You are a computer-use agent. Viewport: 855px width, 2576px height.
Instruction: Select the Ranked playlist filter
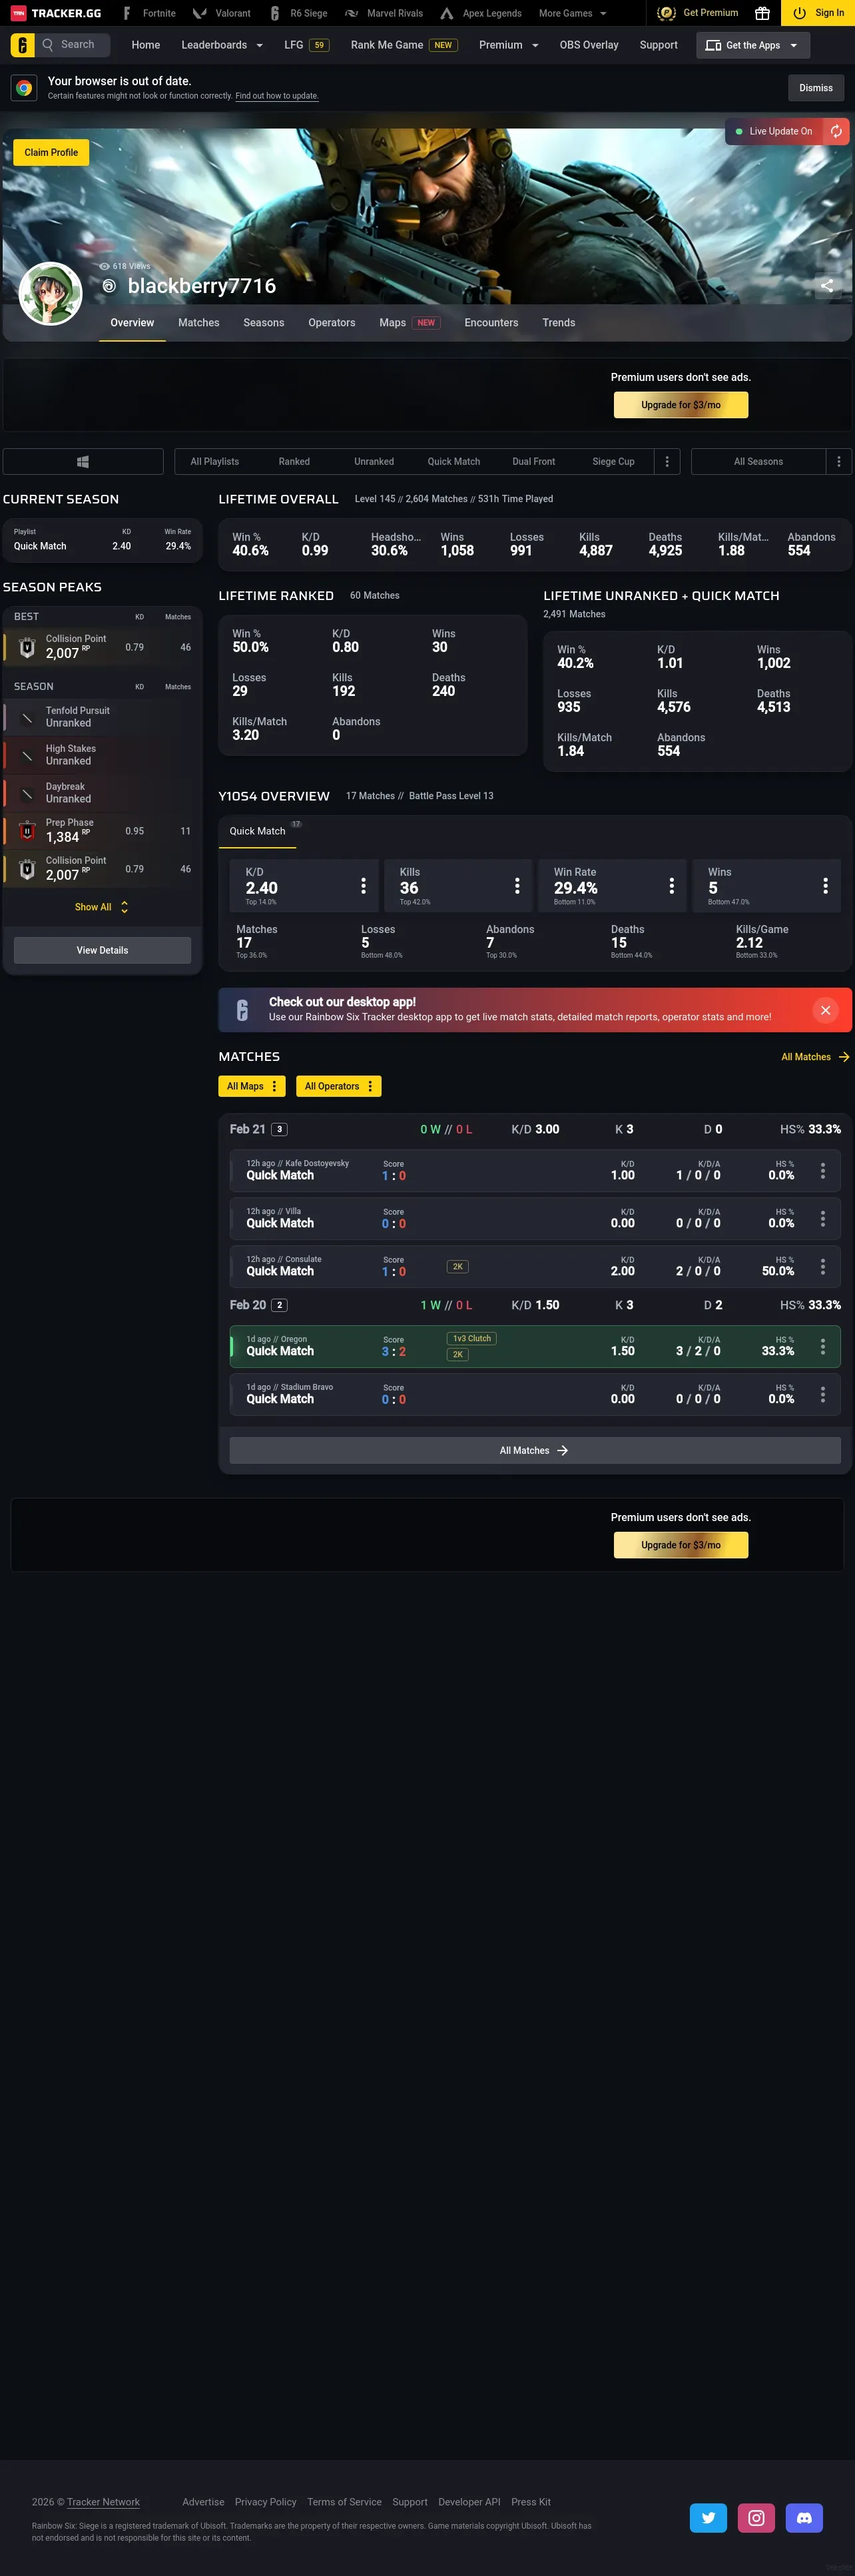coord(294,461)
